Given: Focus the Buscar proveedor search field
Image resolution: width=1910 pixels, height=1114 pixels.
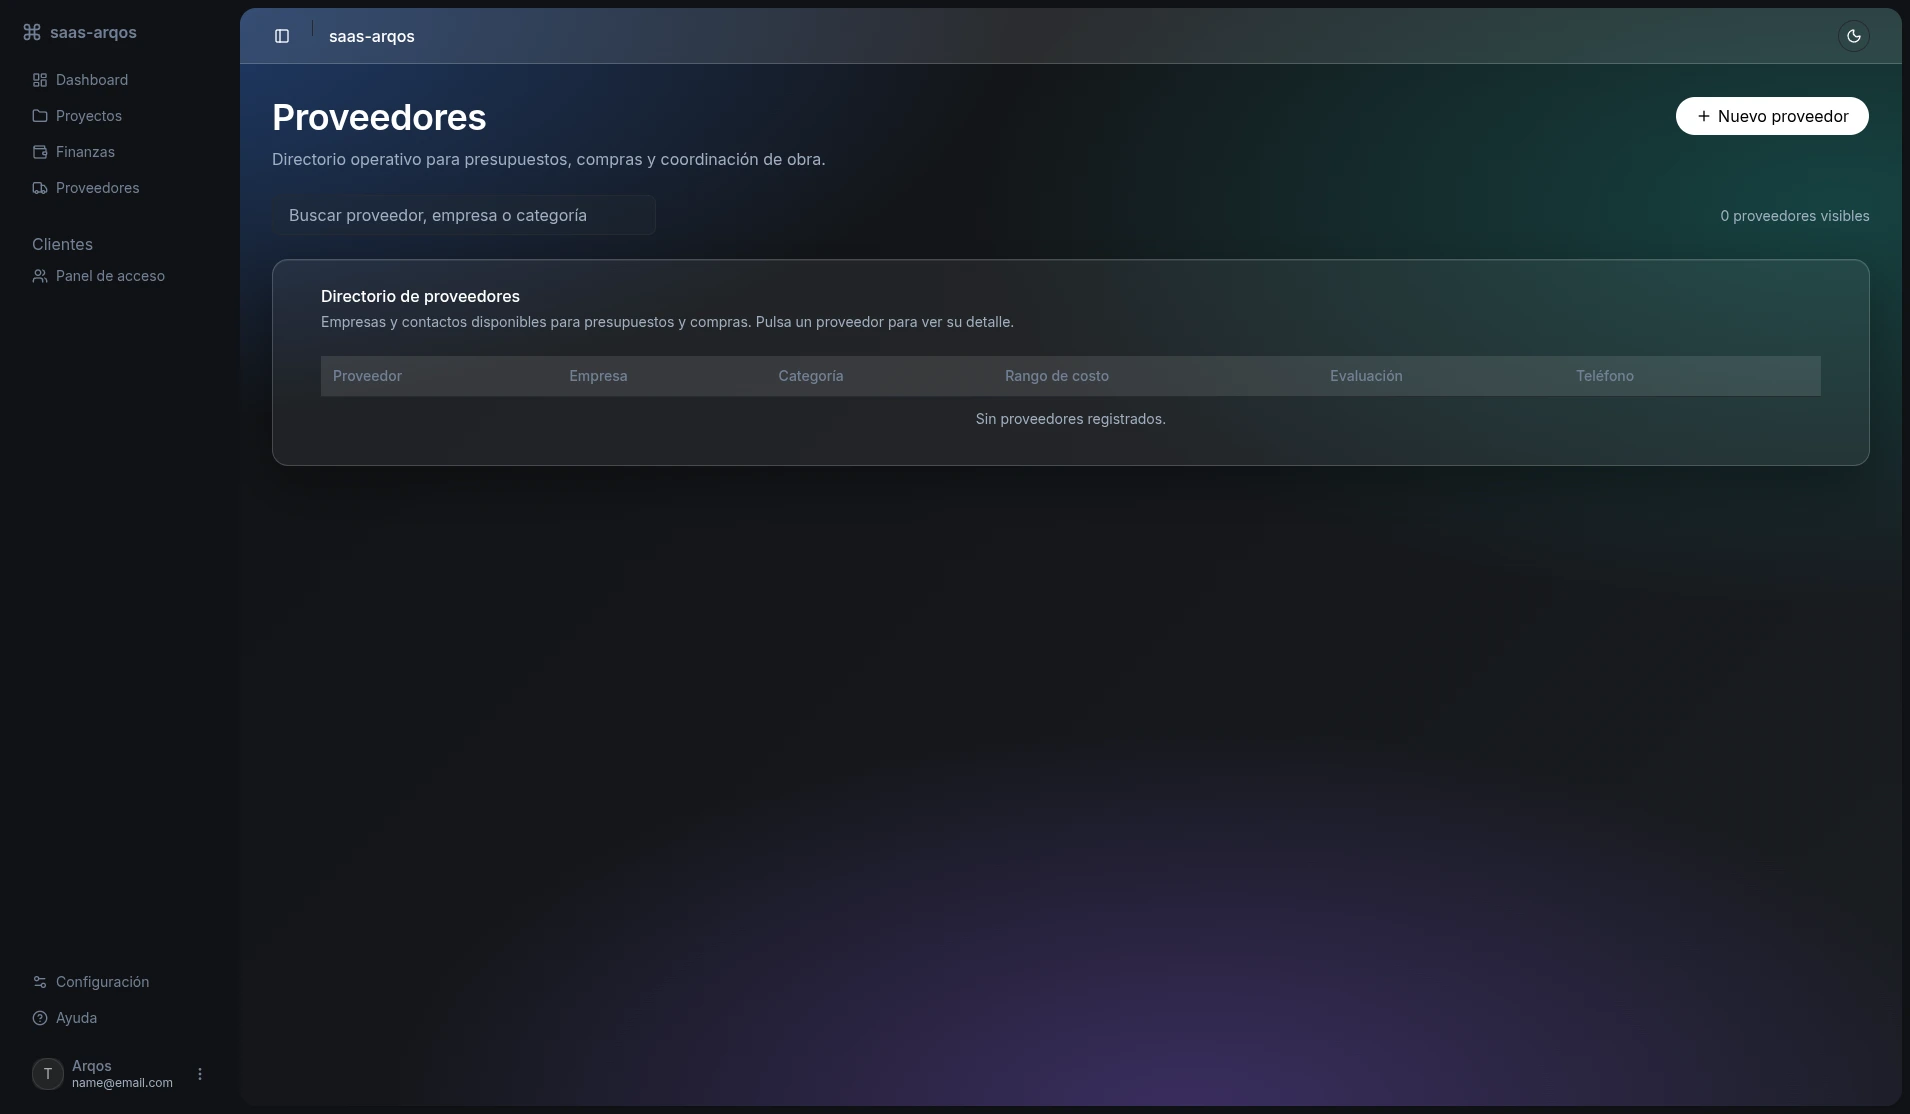Looking at the screenshot, I should pyautogui.click(x=464, y=215).
